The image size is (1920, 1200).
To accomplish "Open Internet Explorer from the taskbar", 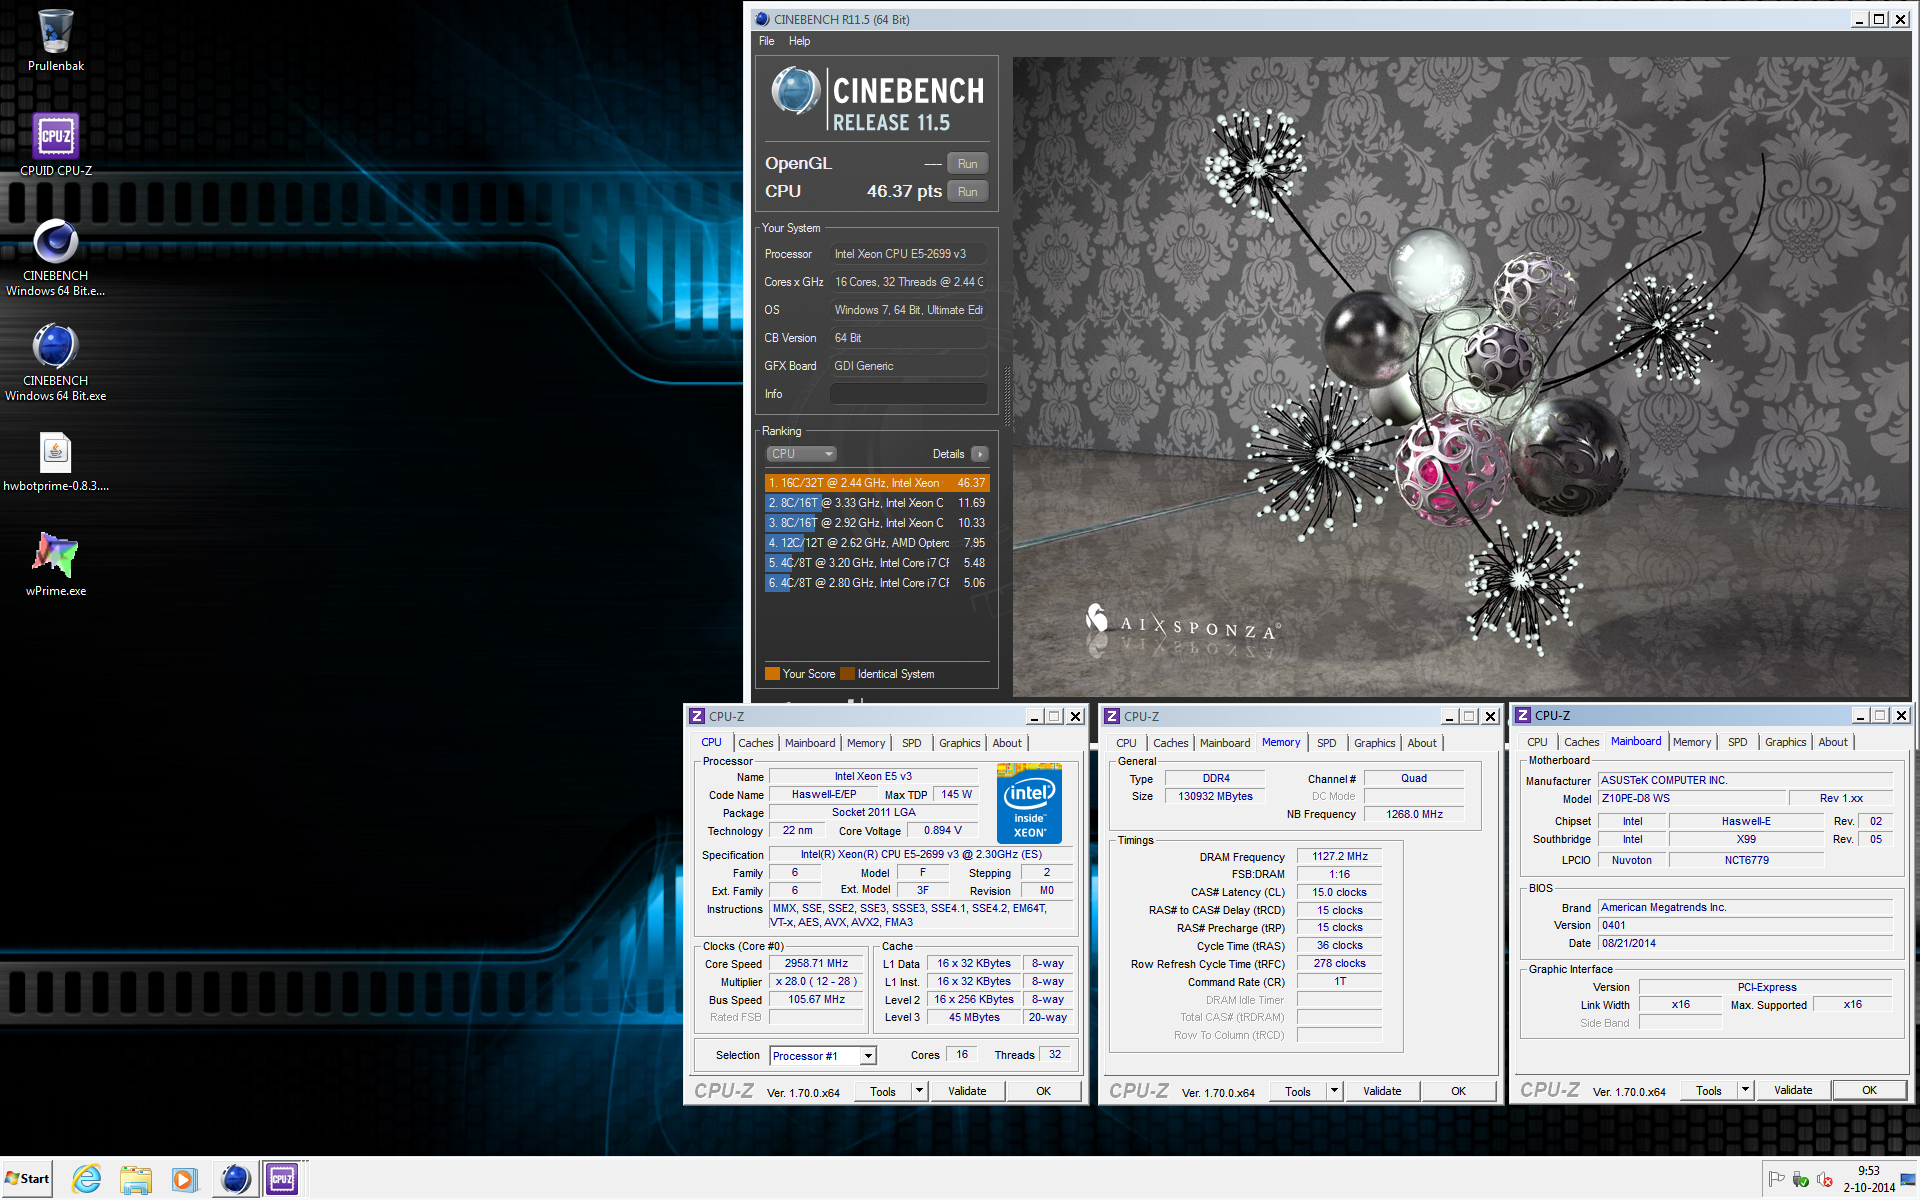I will 87,1179.
